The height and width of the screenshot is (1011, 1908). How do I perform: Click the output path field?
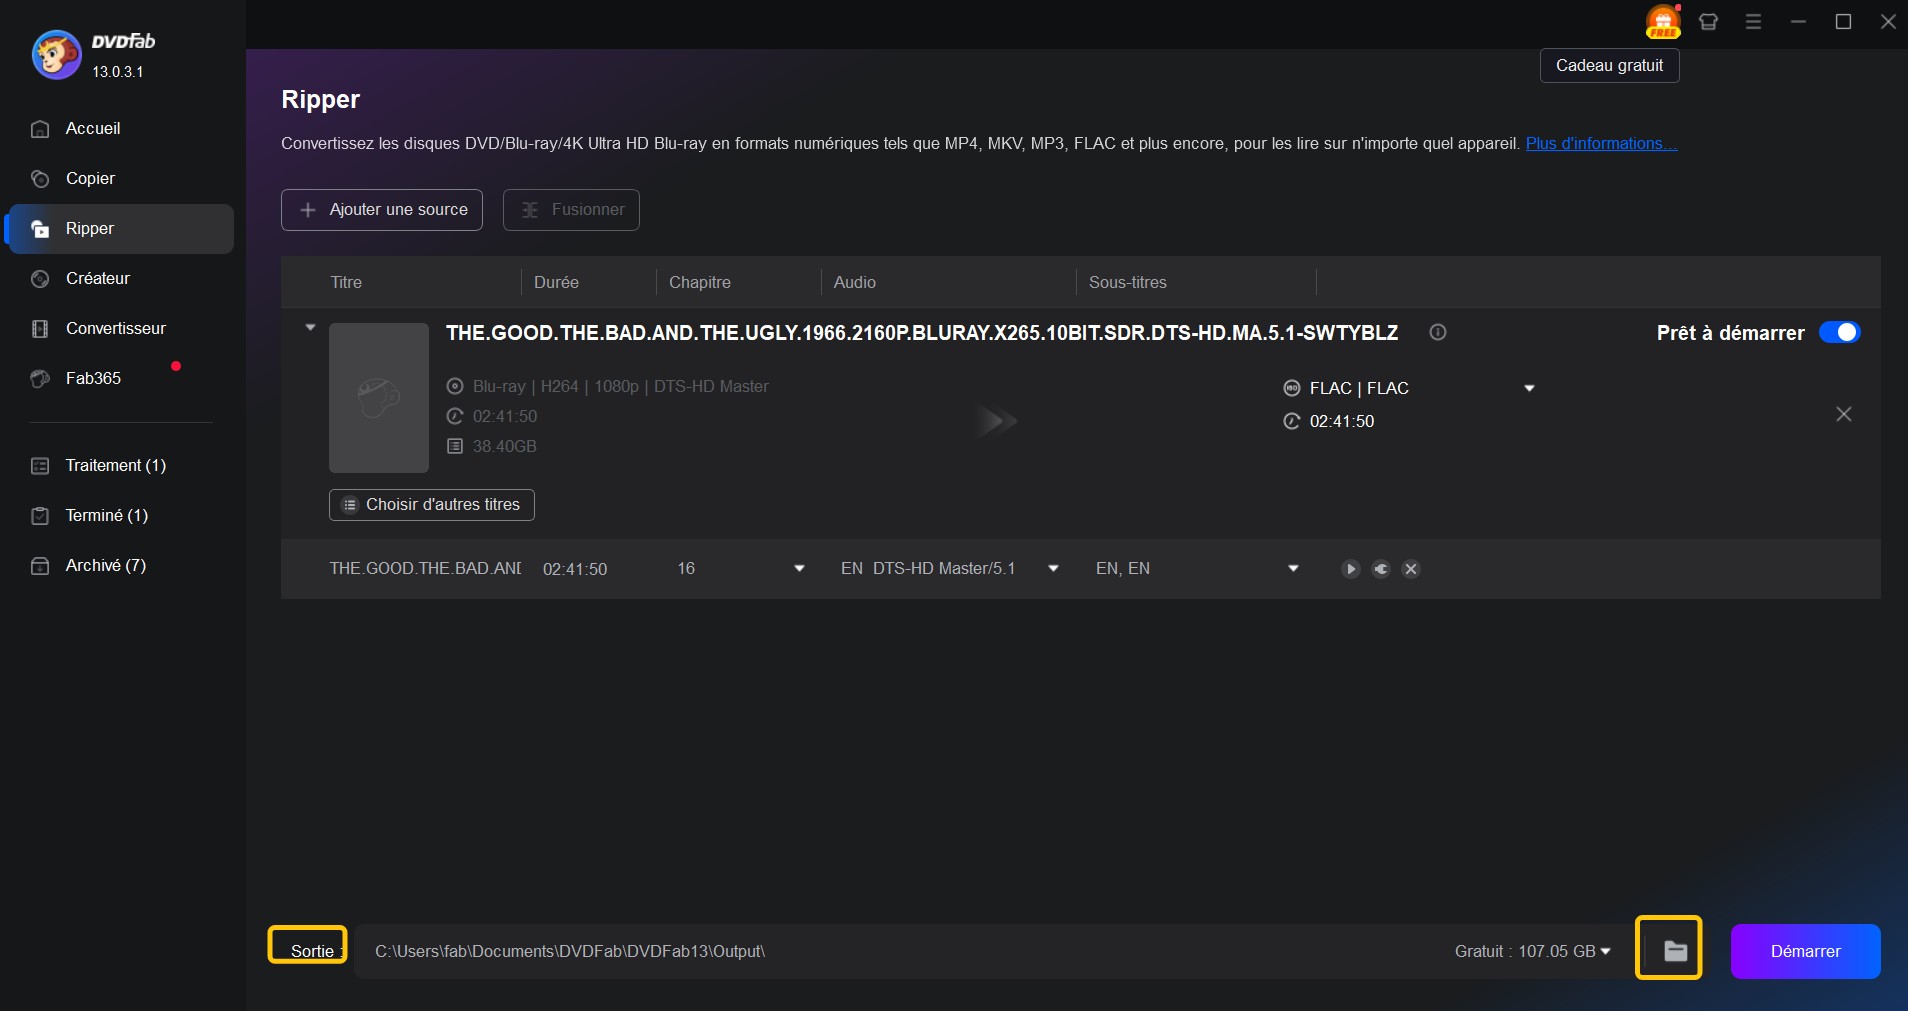pos(900,952)
